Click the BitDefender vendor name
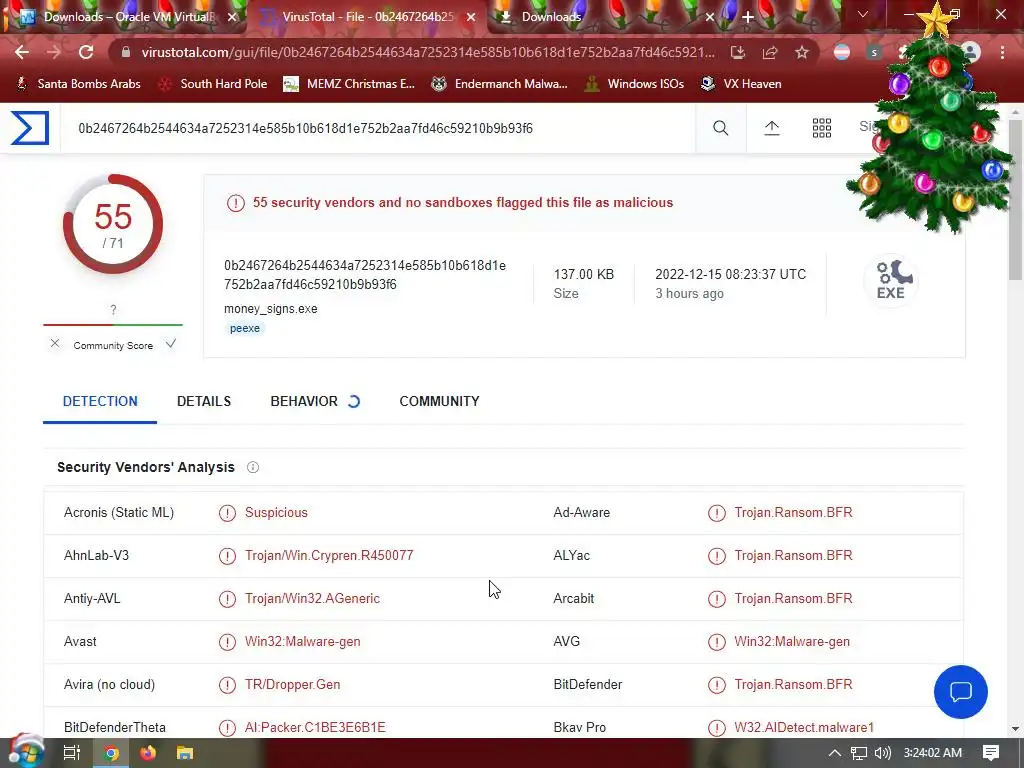 [588, 684]
